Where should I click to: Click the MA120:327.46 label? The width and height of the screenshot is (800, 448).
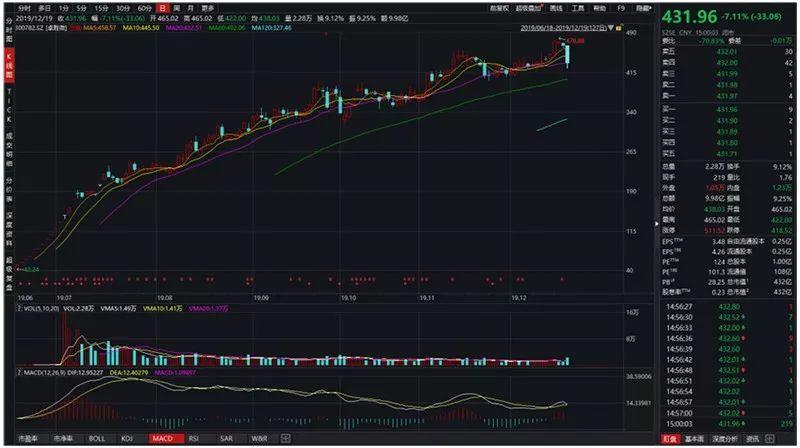(271, 28)
